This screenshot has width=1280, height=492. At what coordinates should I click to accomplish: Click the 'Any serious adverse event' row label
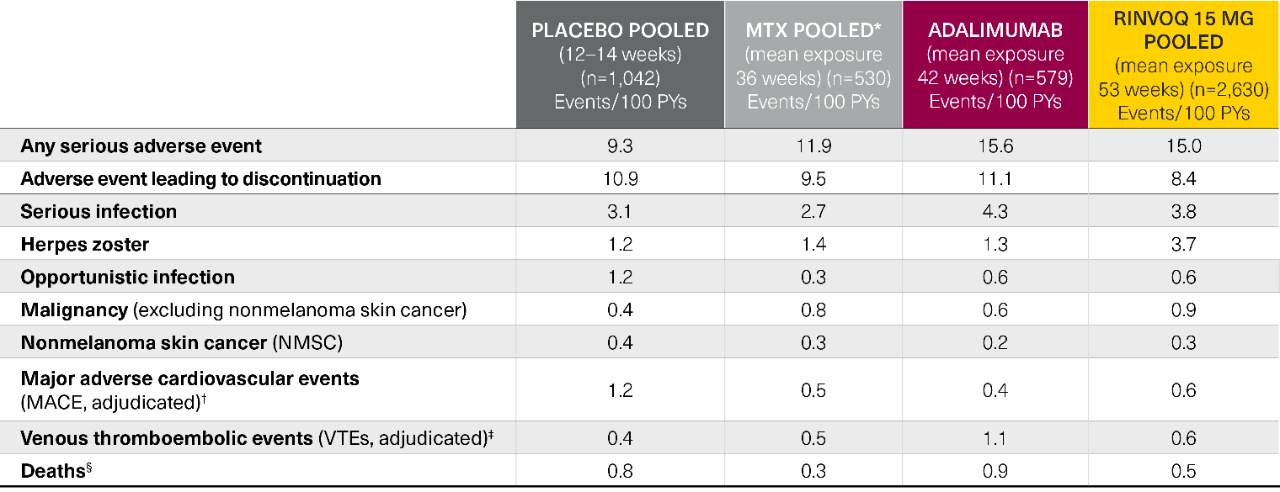pos(141,146)
